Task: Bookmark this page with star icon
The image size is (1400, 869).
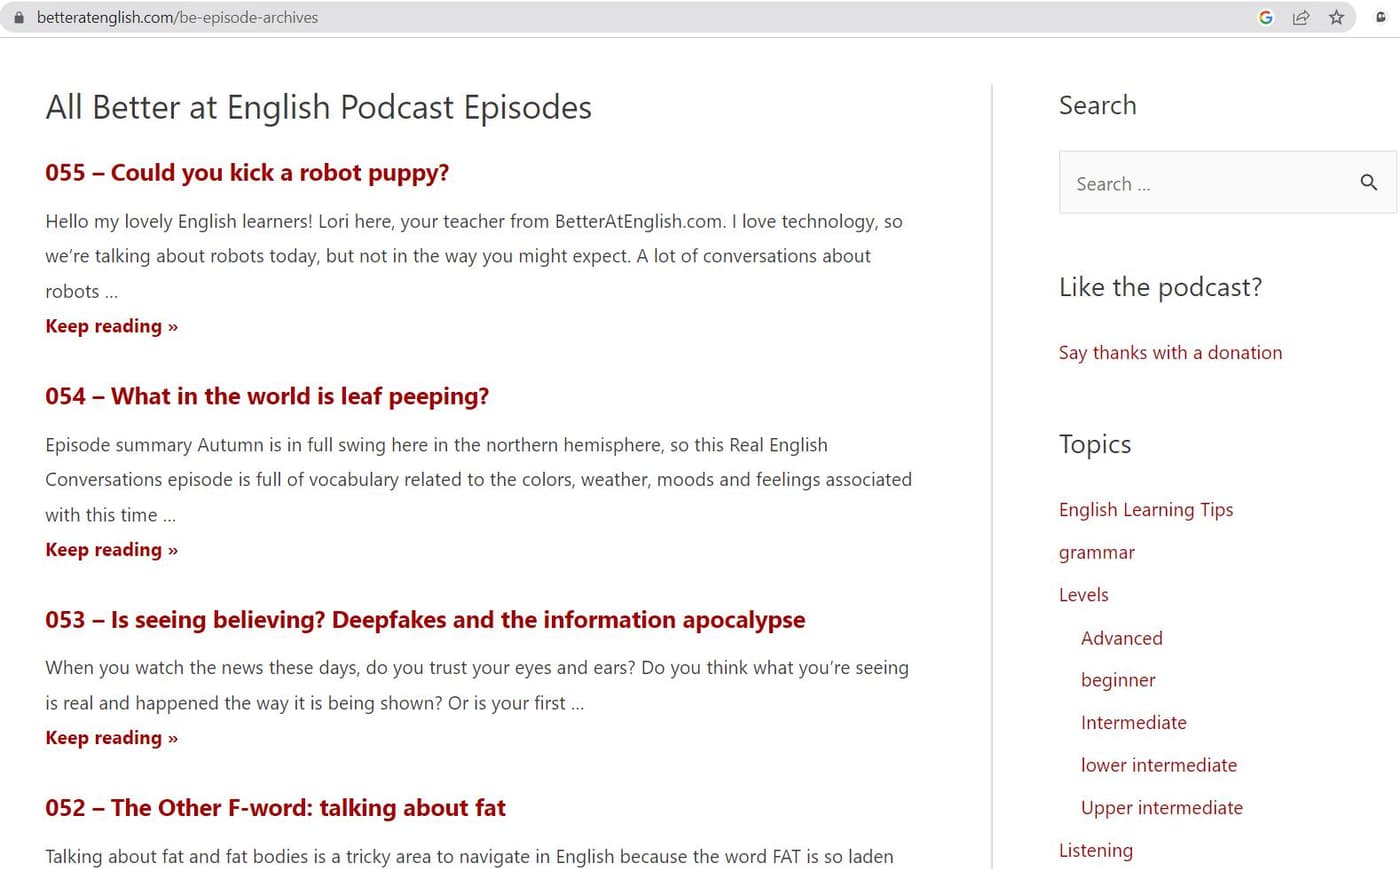Action: click(1336, 17)
